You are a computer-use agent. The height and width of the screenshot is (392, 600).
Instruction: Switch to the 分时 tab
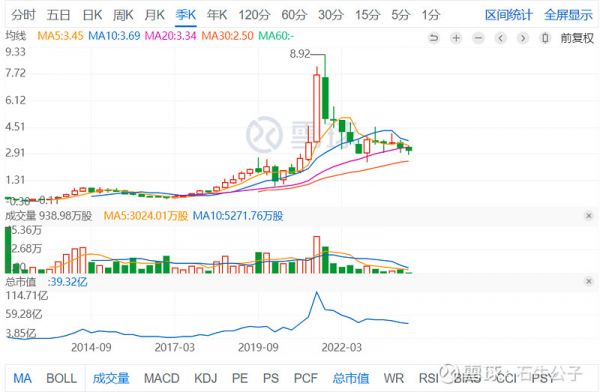(23, 15)
